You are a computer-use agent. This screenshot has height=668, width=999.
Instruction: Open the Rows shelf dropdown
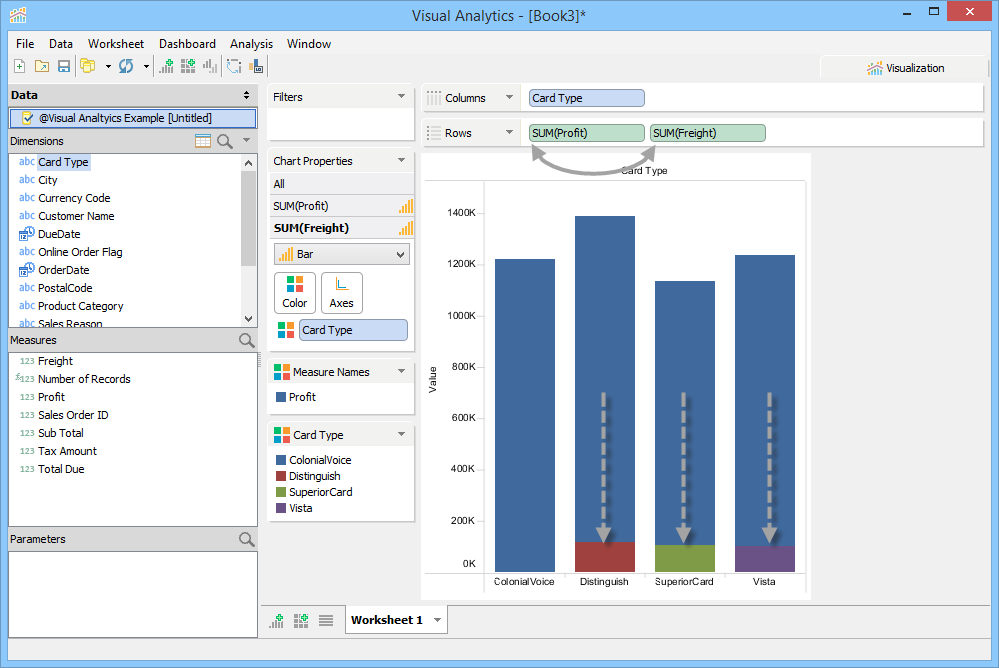coord(509,132)
